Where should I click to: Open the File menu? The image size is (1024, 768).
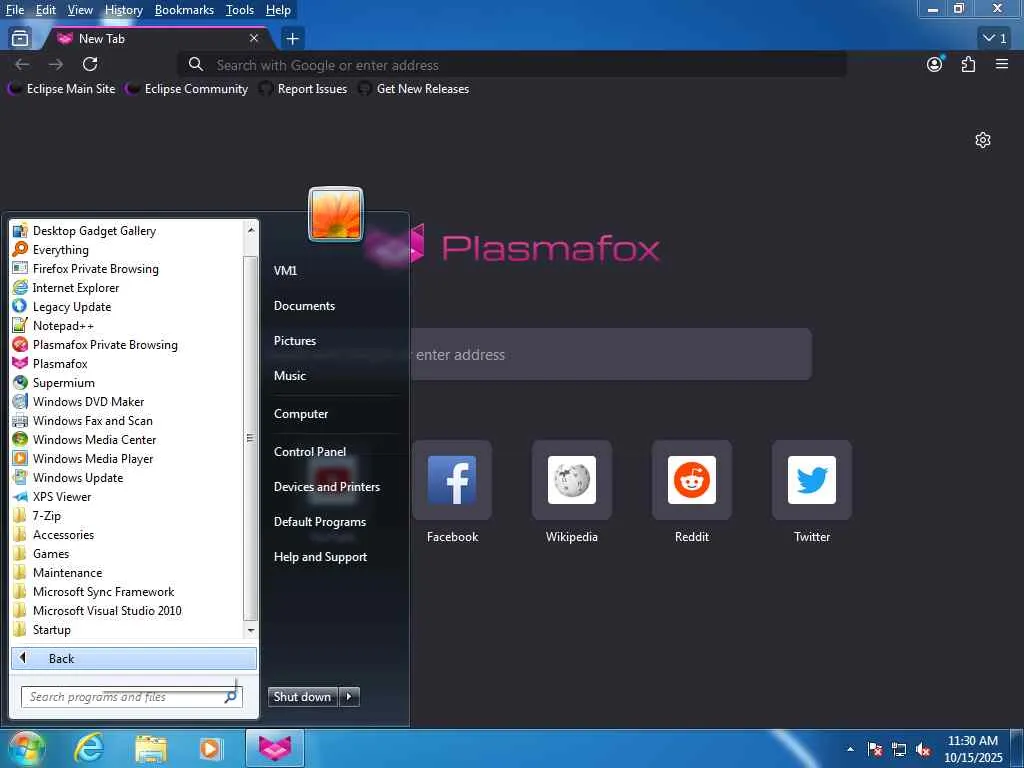point(15,10)
